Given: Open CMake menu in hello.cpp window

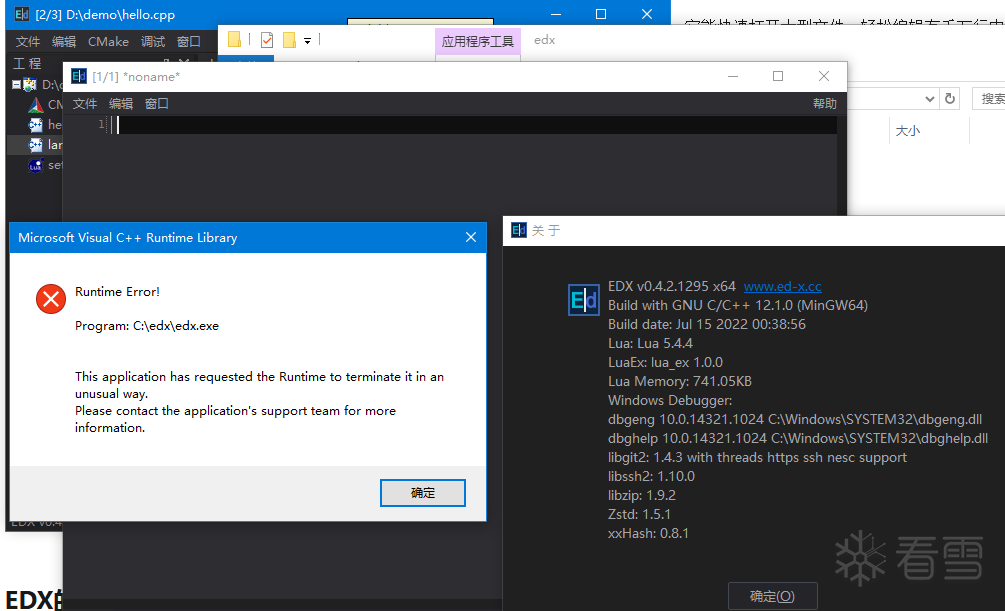Looking at the screenshot, I should [x=108, y=42].
